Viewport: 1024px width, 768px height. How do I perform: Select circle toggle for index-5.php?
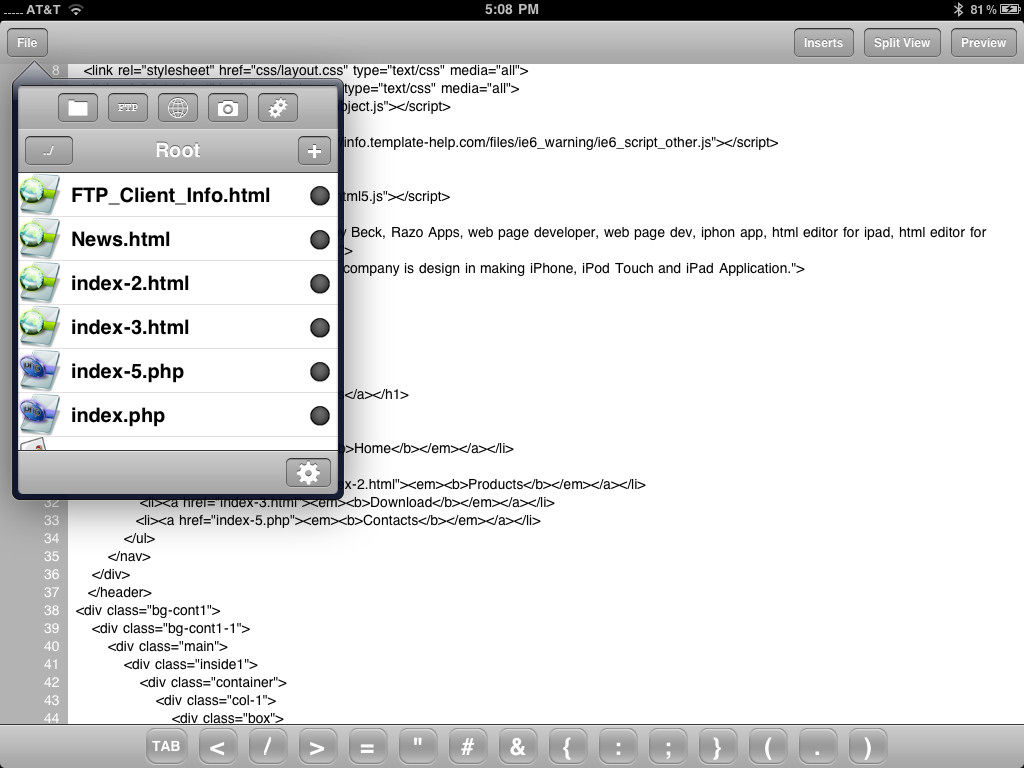click(x=319, y=372)
